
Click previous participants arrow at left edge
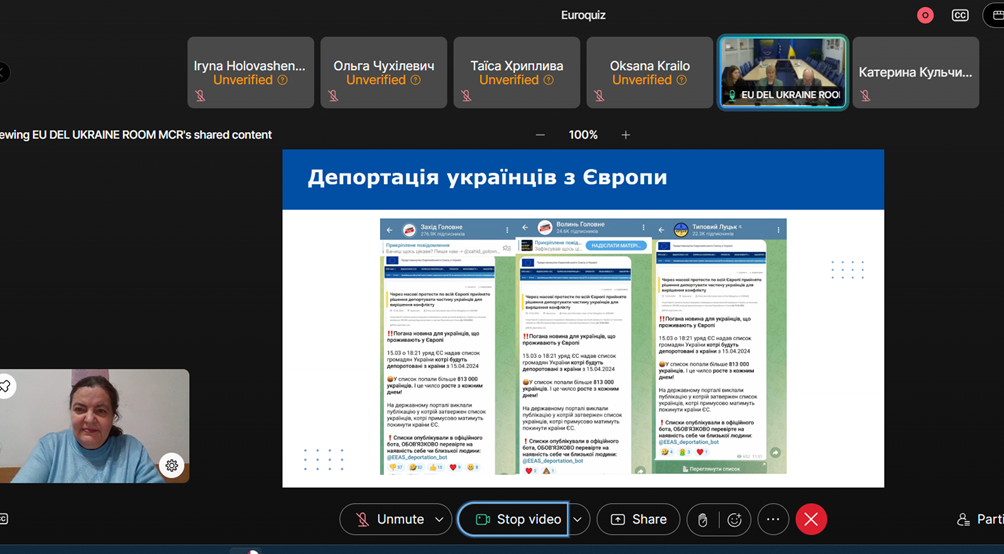point(3,72)
